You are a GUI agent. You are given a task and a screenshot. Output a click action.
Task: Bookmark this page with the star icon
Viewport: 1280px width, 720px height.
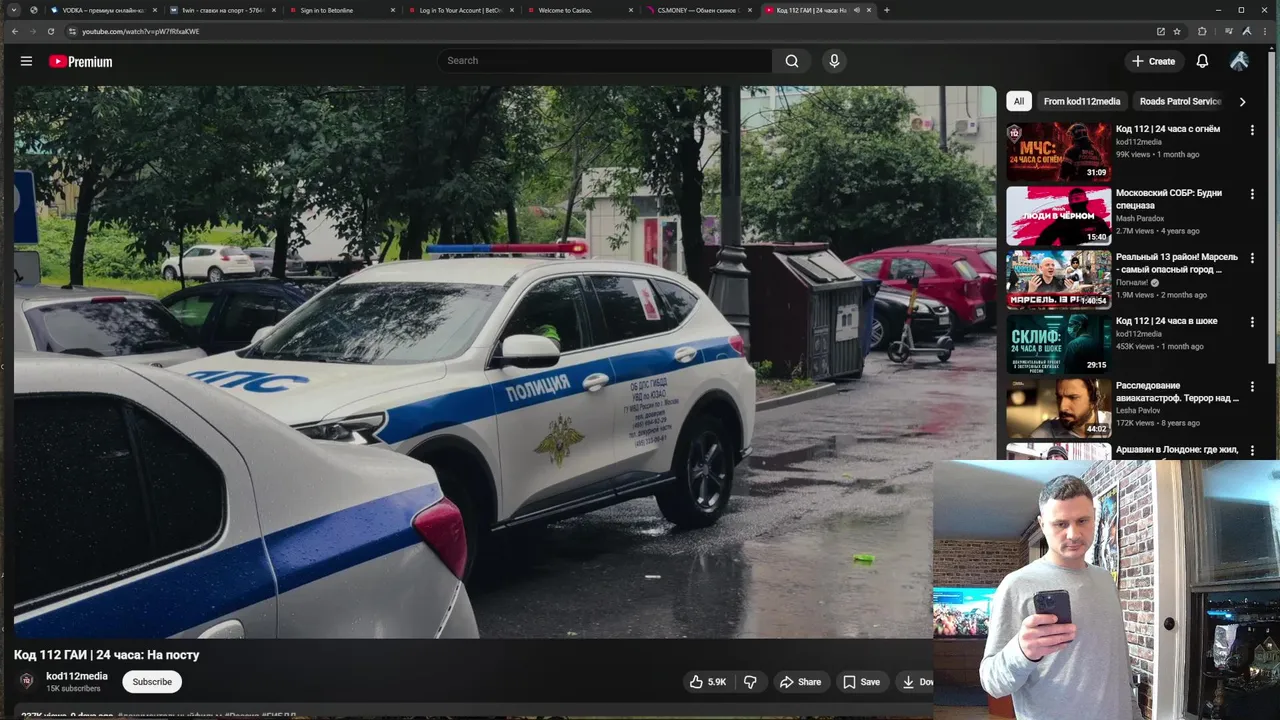[x=1177, y=31]
